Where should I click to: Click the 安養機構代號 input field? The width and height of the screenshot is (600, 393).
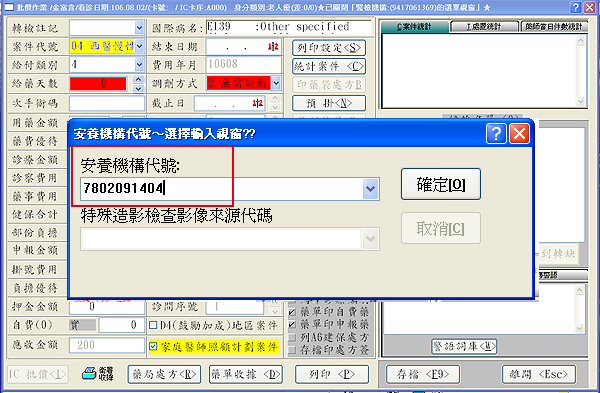[x=221, y=189]
